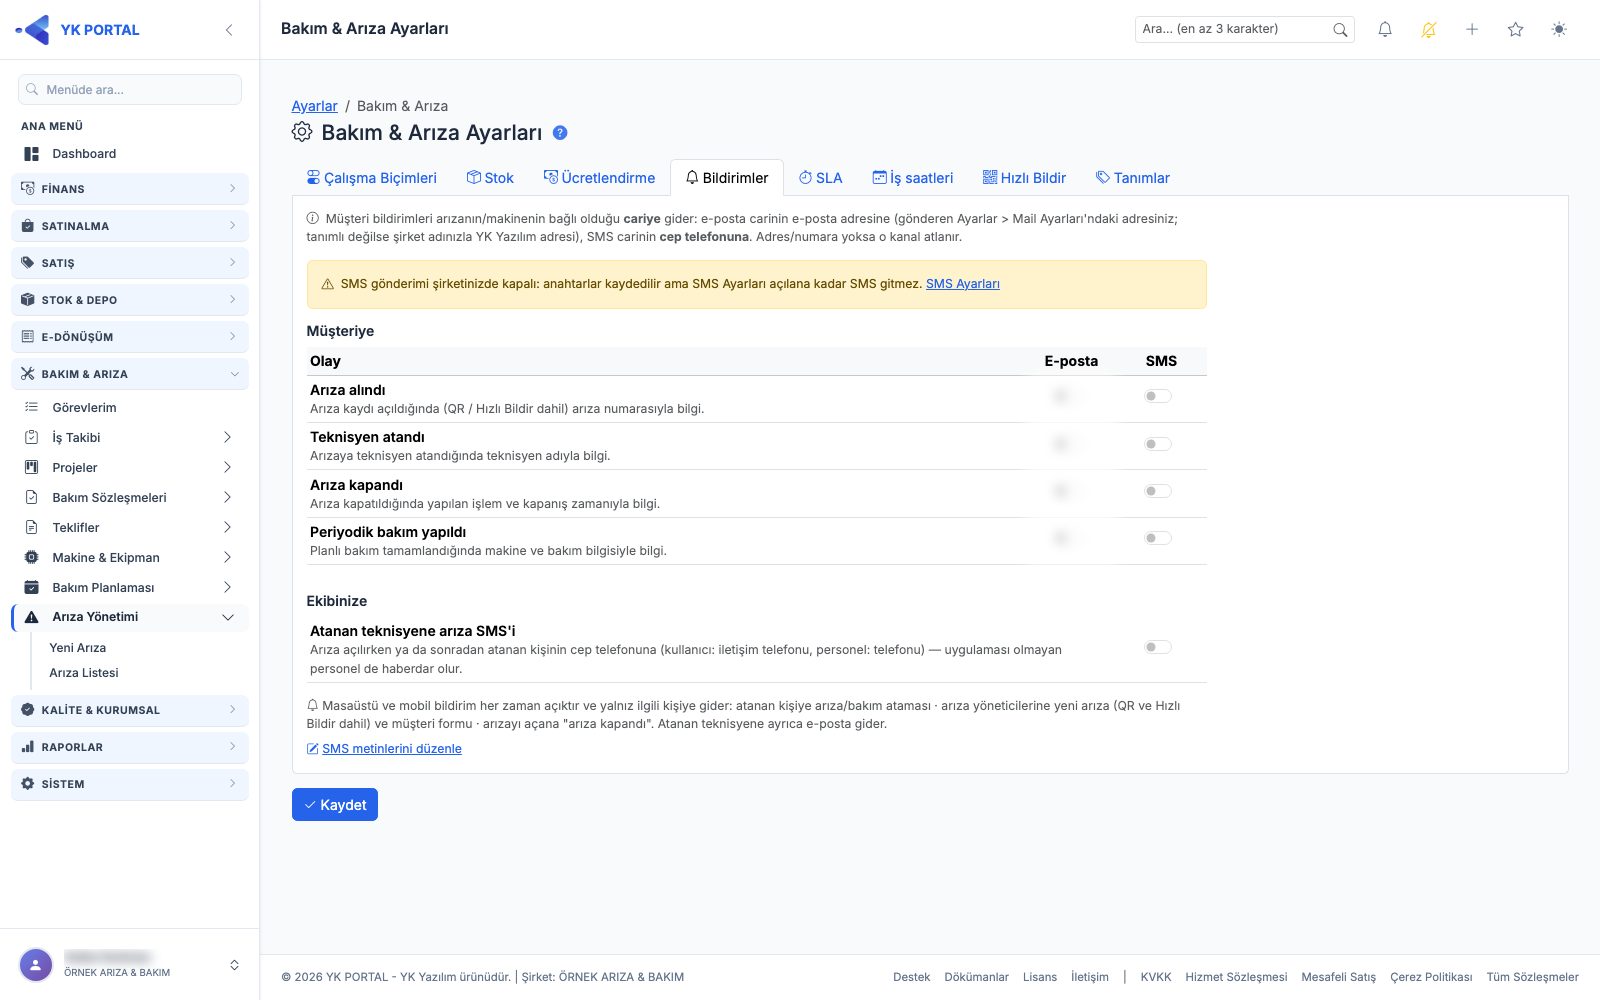The width and height of the screenshot is (1600, 1000).
Task: Click the favorites star icon
Action: (1515, 29)
